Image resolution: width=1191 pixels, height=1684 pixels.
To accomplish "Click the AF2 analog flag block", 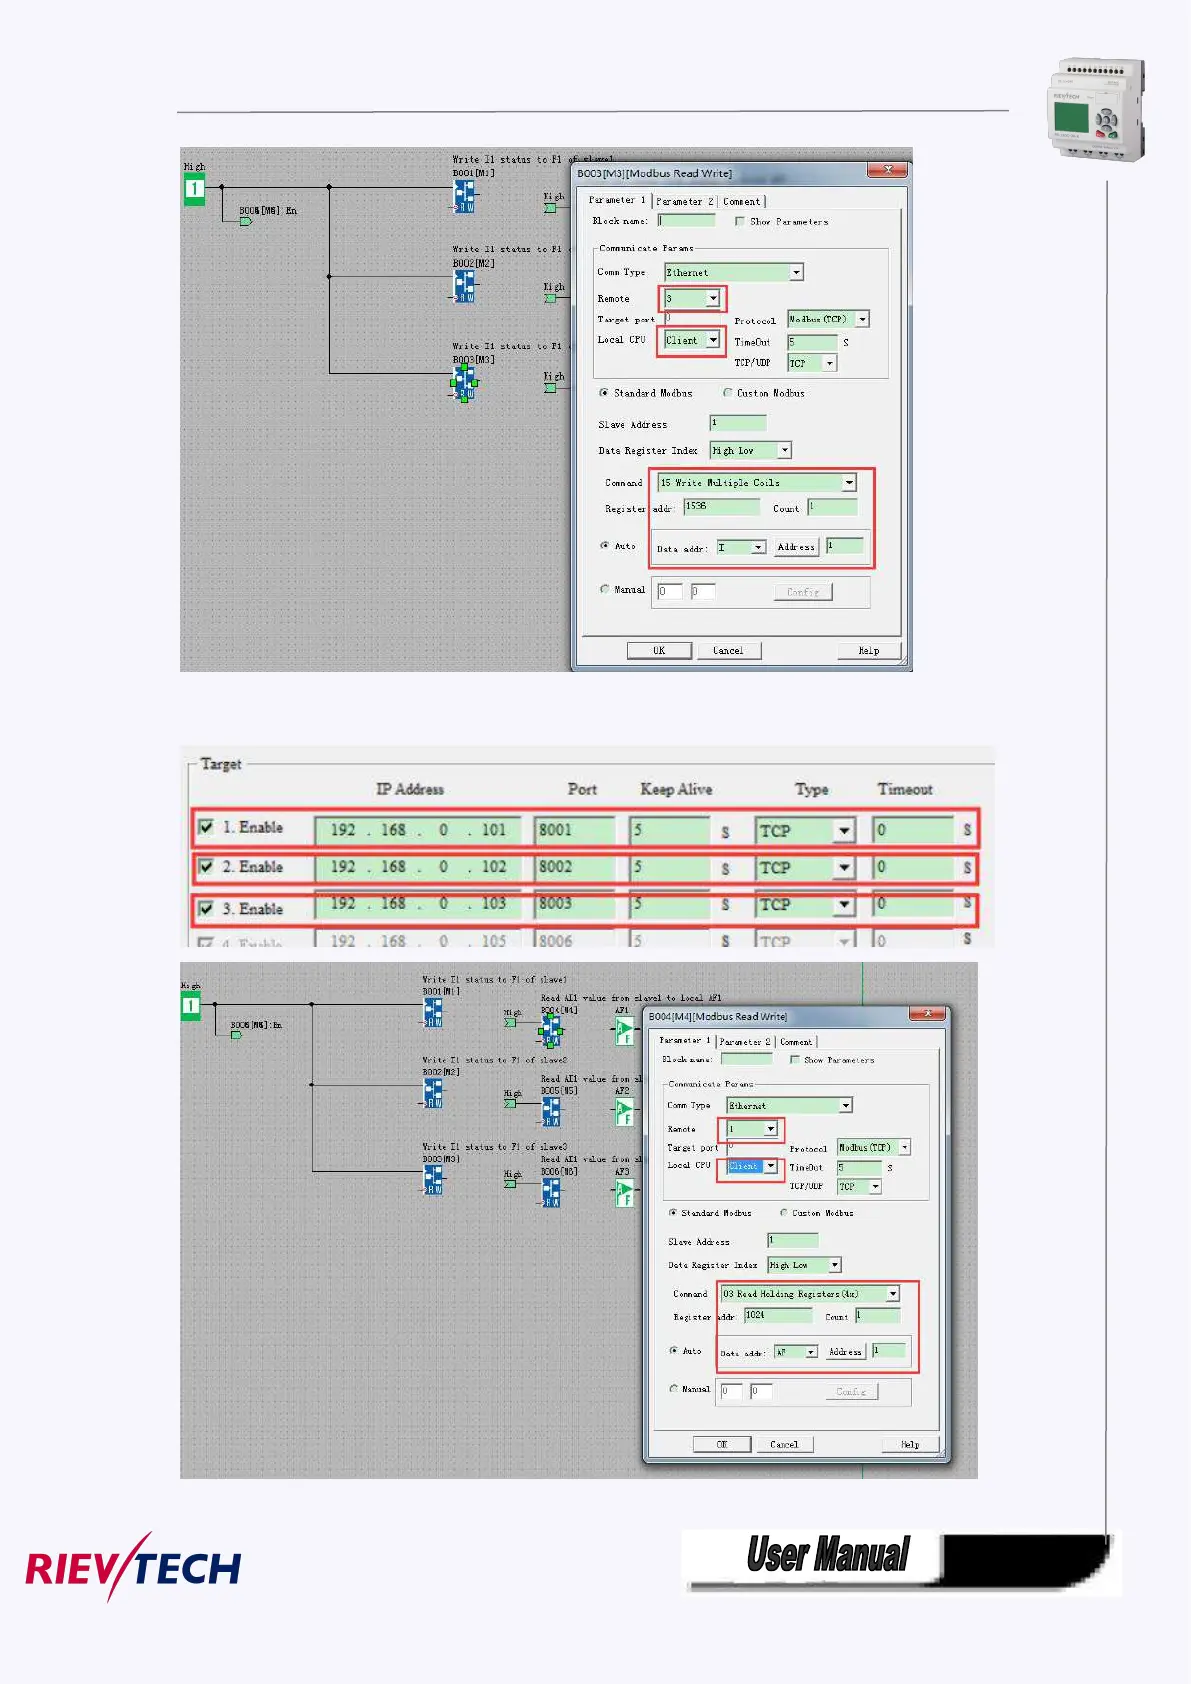I will 624,1112.
